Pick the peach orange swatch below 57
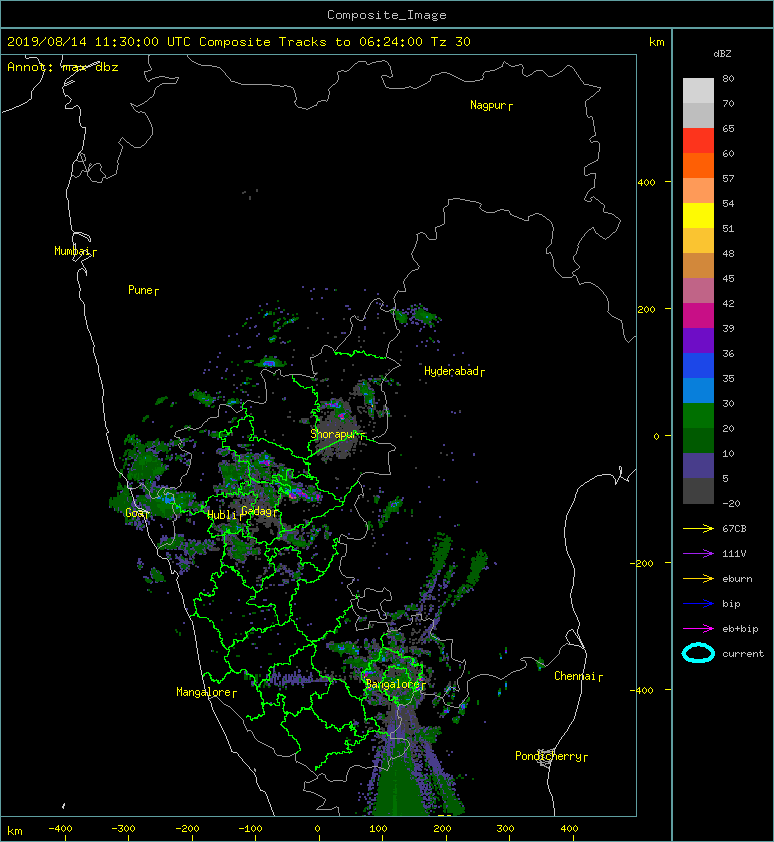774x842 pixels. 698,191
